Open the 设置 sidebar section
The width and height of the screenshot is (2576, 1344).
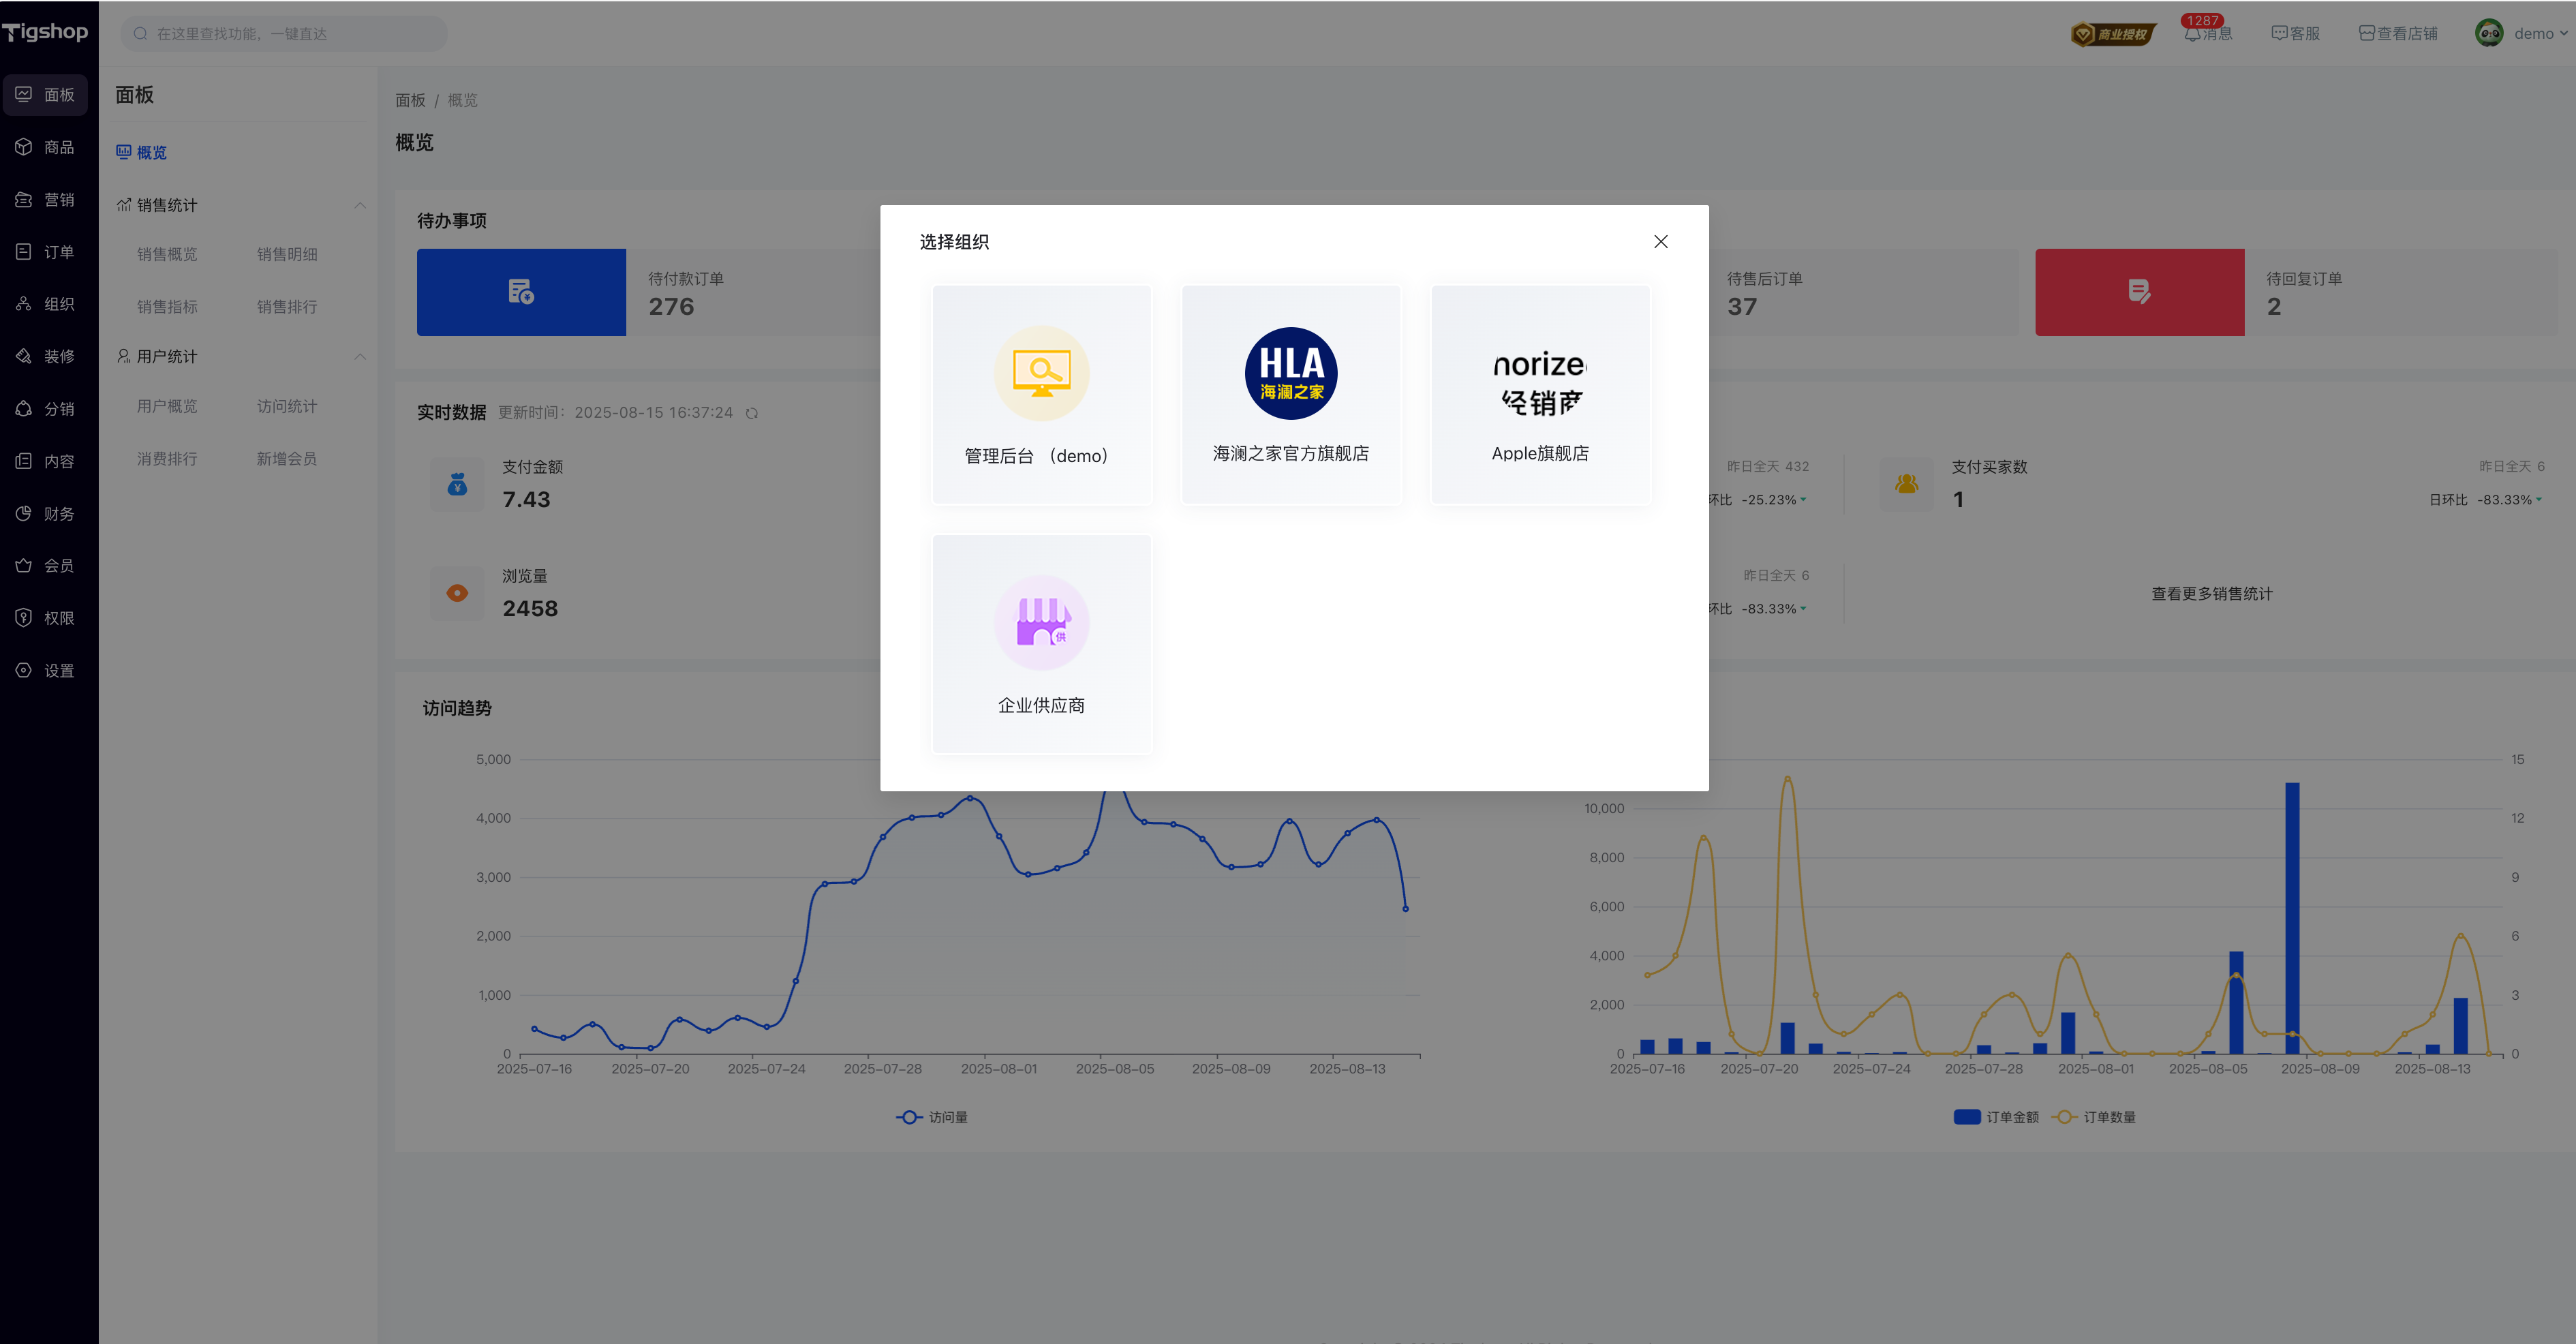pyautogui.click(x=46, y=670)
